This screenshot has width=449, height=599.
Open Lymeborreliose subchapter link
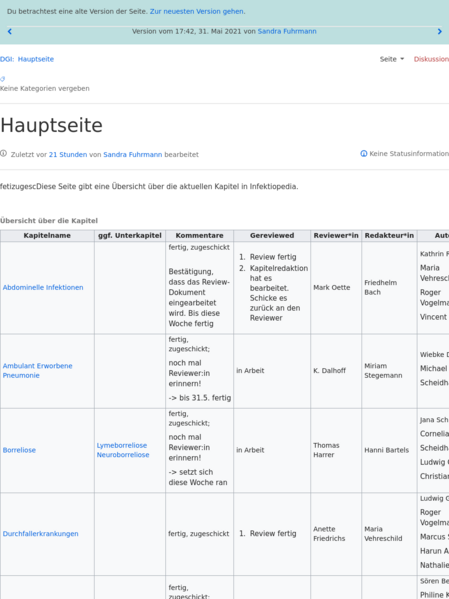[x=122, y=445]
